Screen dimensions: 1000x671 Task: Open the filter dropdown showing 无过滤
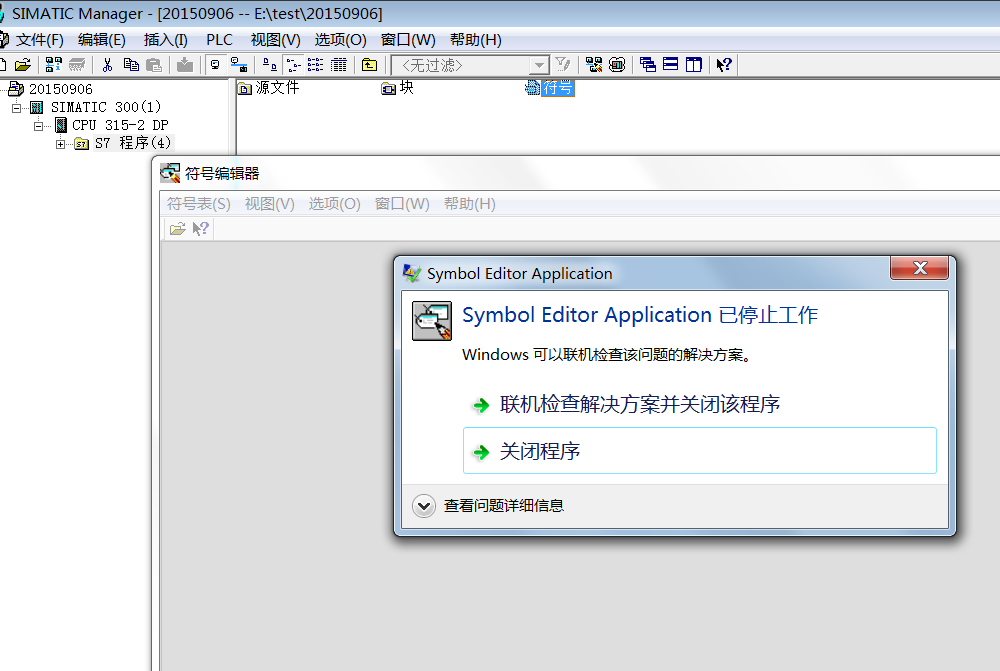tap(540, 65)
